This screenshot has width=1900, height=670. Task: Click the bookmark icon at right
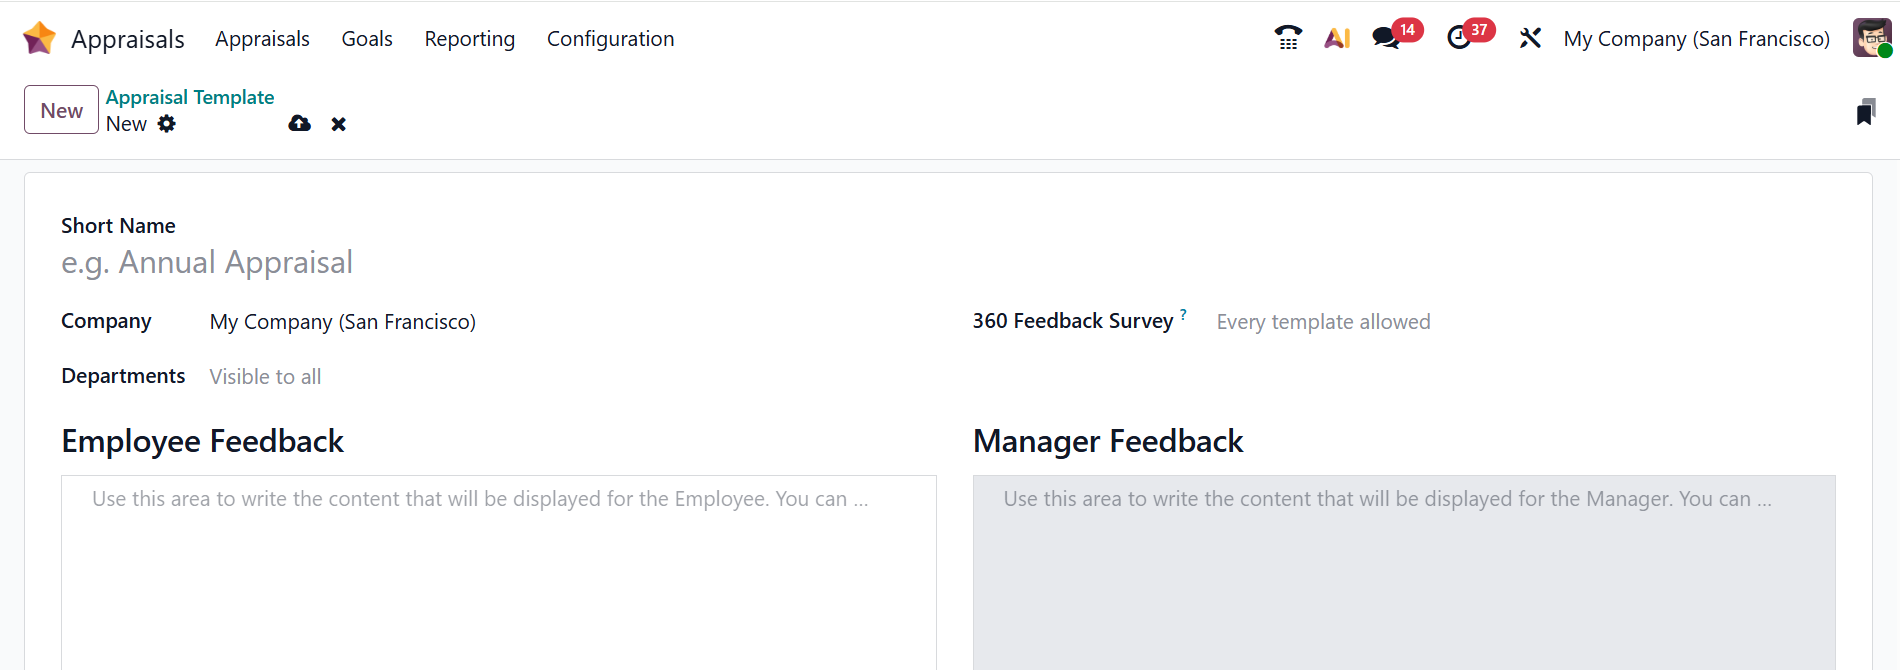coord(1865,112)
